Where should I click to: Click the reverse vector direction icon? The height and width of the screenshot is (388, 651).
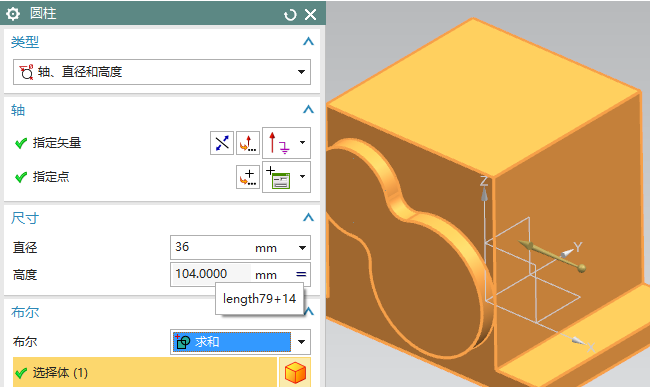222,143
